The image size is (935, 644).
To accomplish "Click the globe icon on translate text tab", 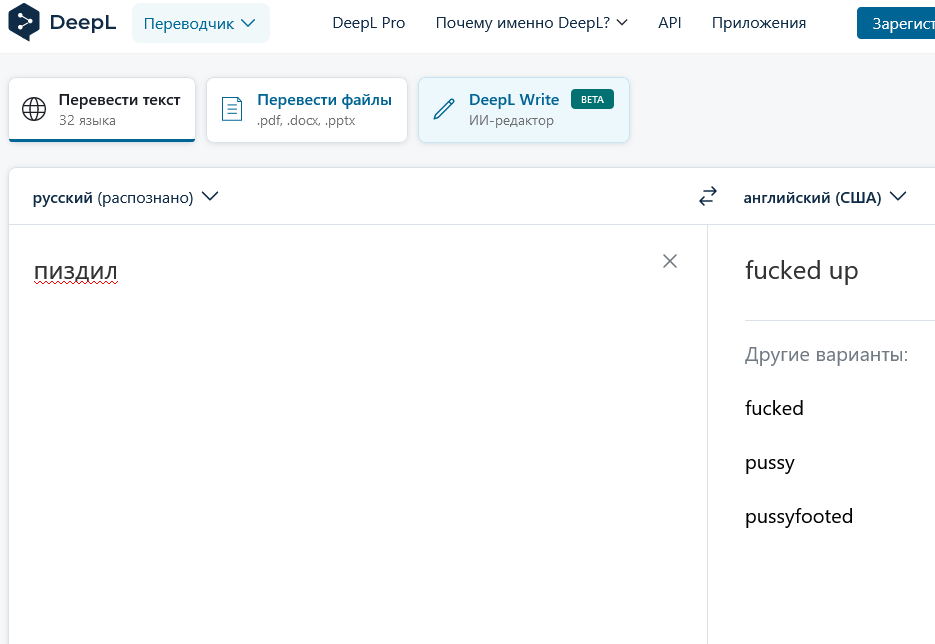I will click(34, 109).
